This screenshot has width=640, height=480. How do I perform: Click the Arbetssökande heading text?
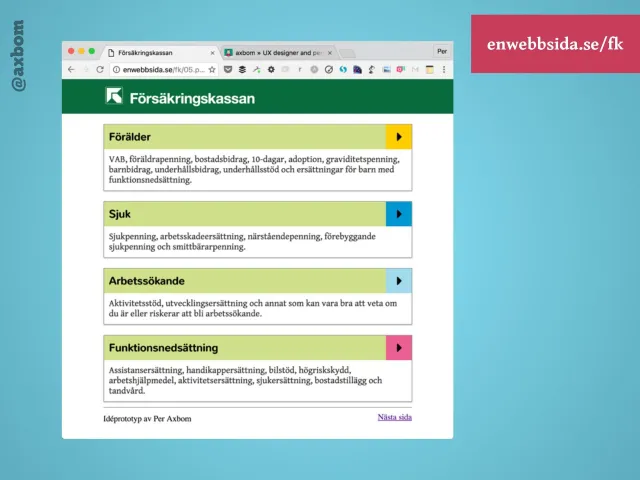point(147,281)
